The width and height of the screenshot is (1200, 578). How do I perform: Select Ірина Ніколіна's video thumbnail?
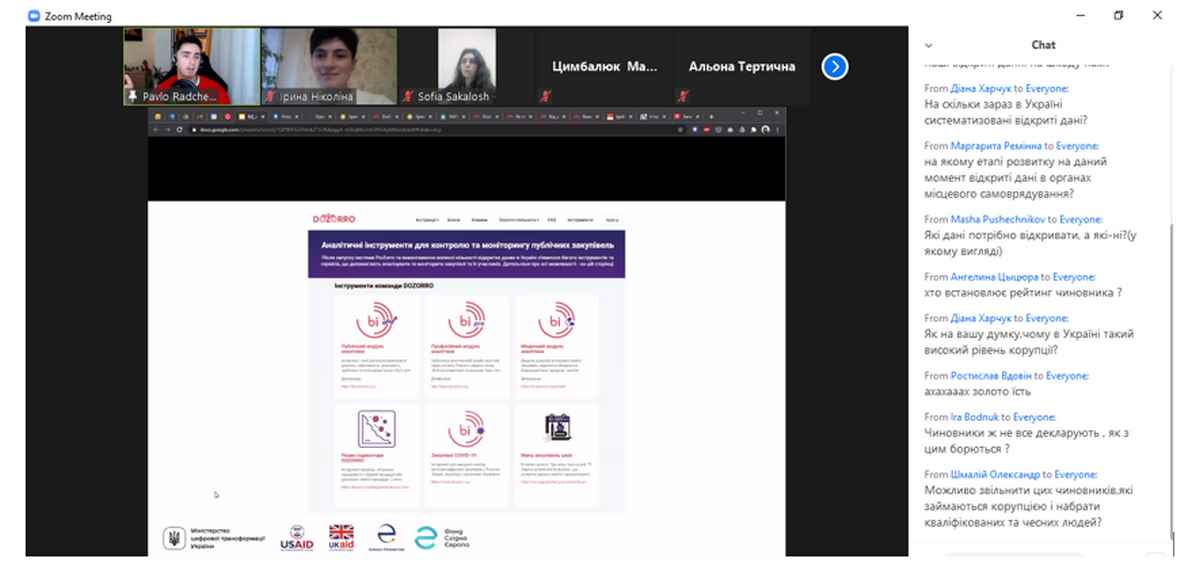(x=329, y=66)
